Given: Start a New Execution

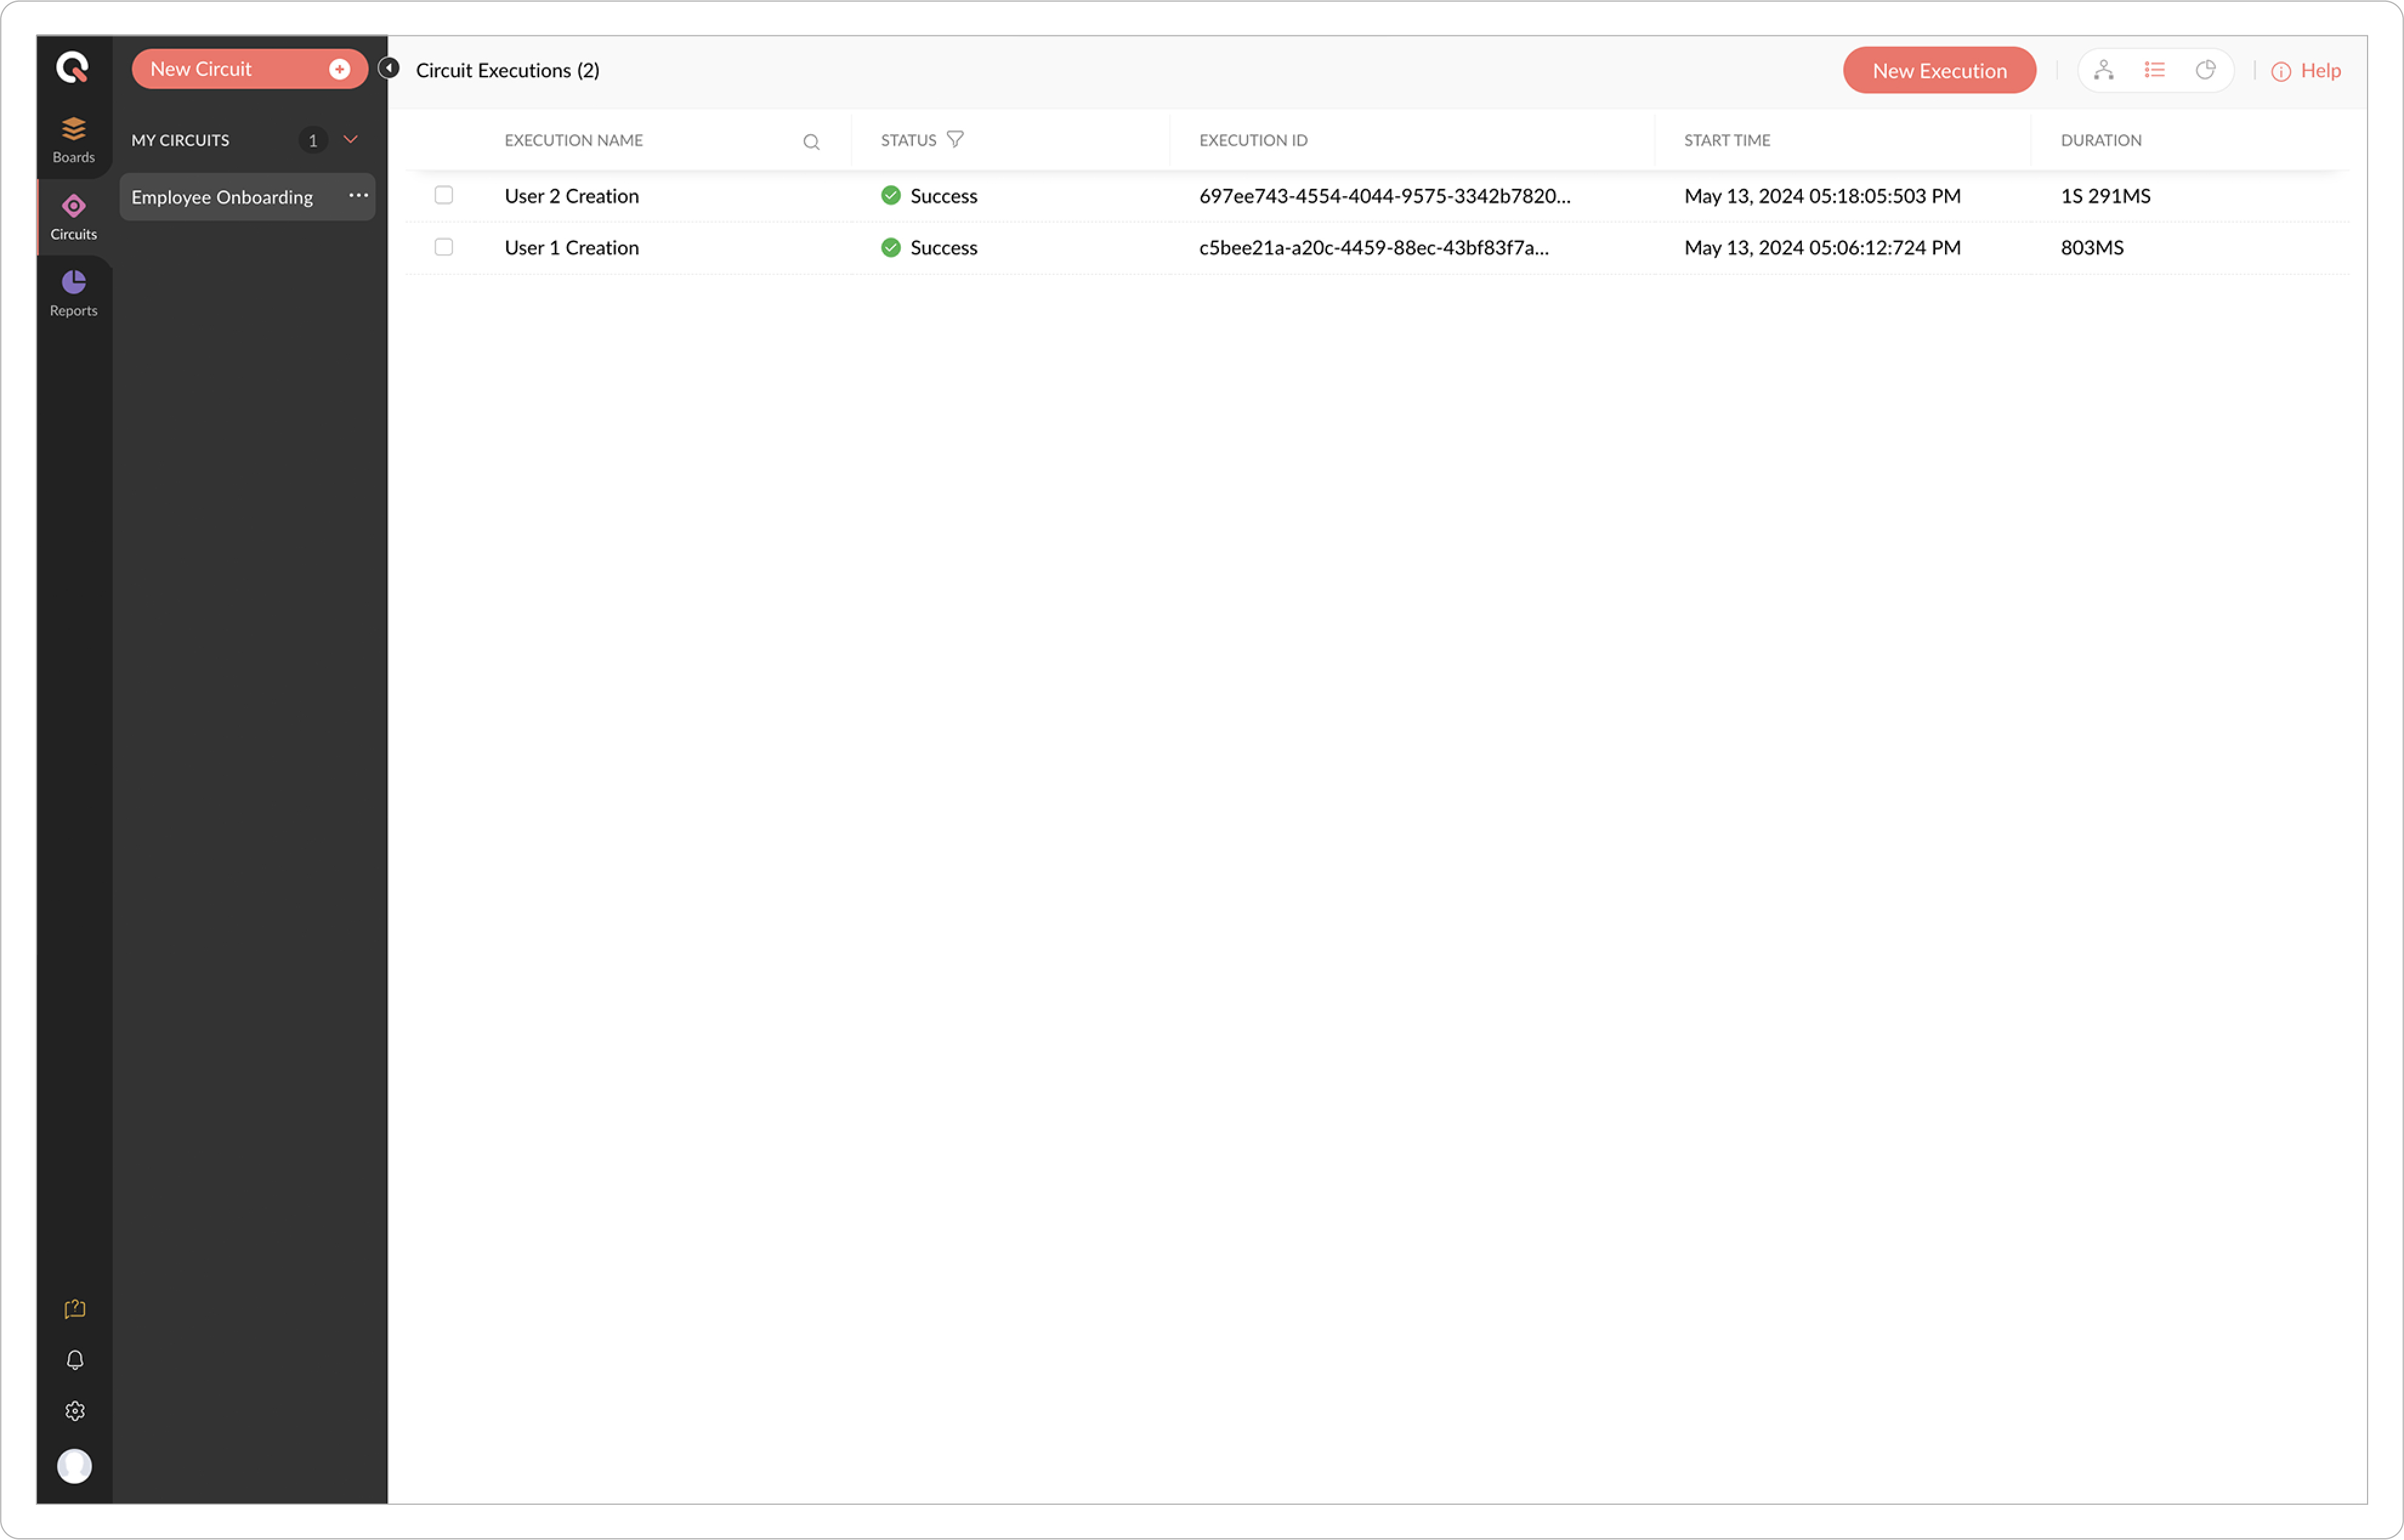Looking at the screenshot, I should tap(1939, 70).
